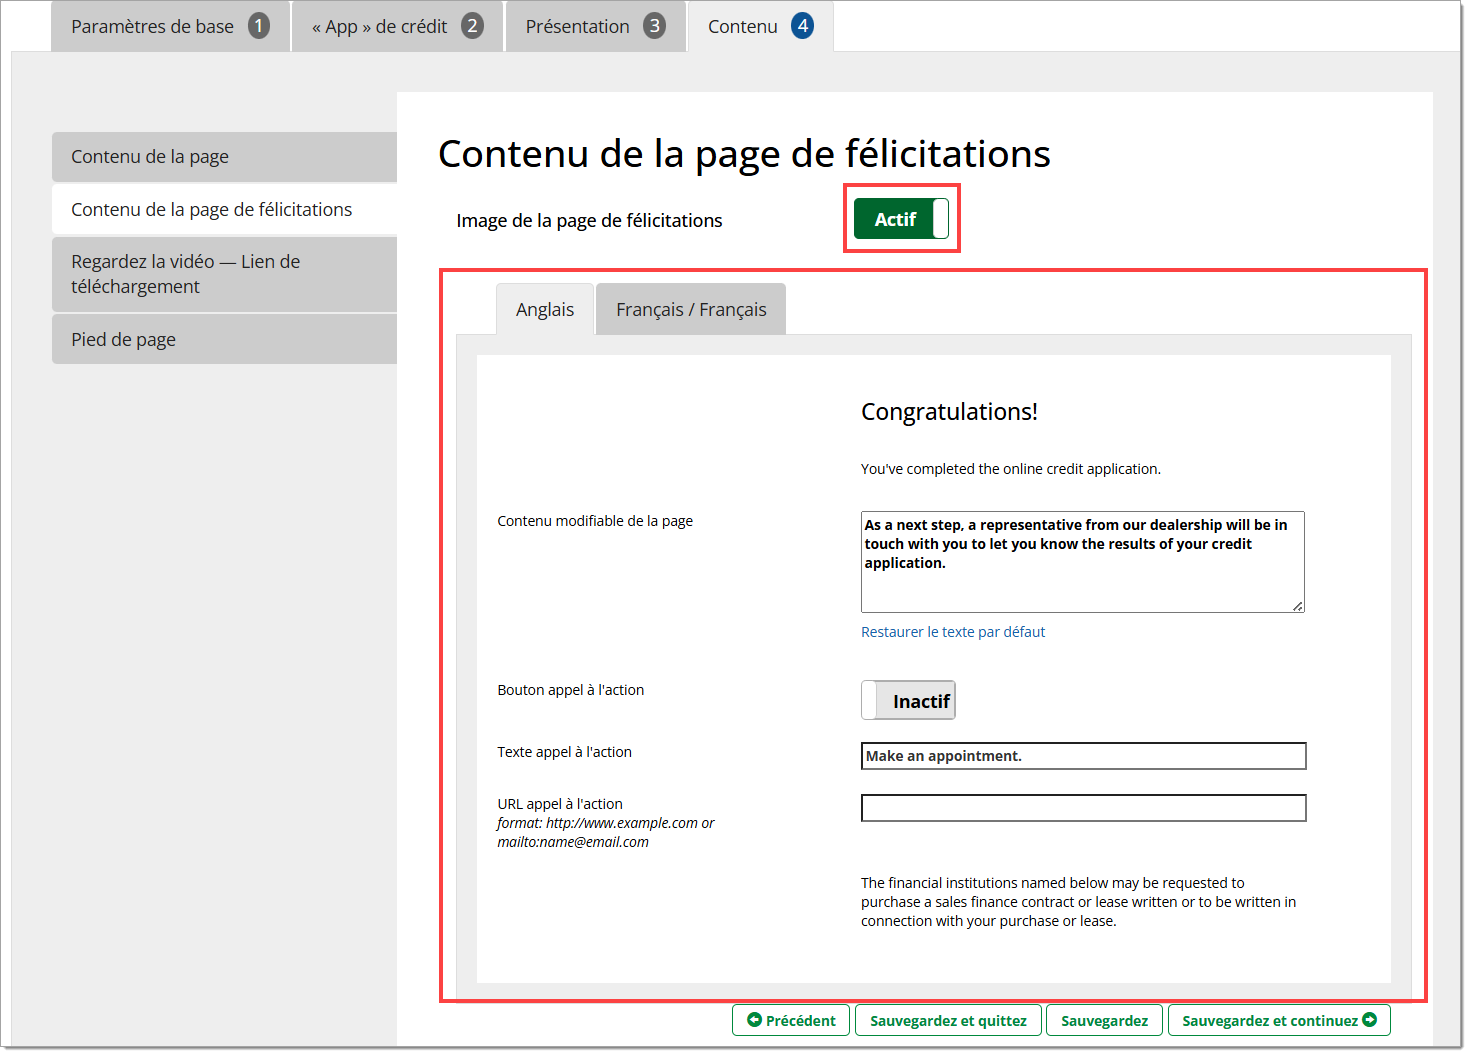Click in the URL appel à l'action field
This screenshot has width=1468, height=1054.
pyautogui.click(x=1083, y=808)
